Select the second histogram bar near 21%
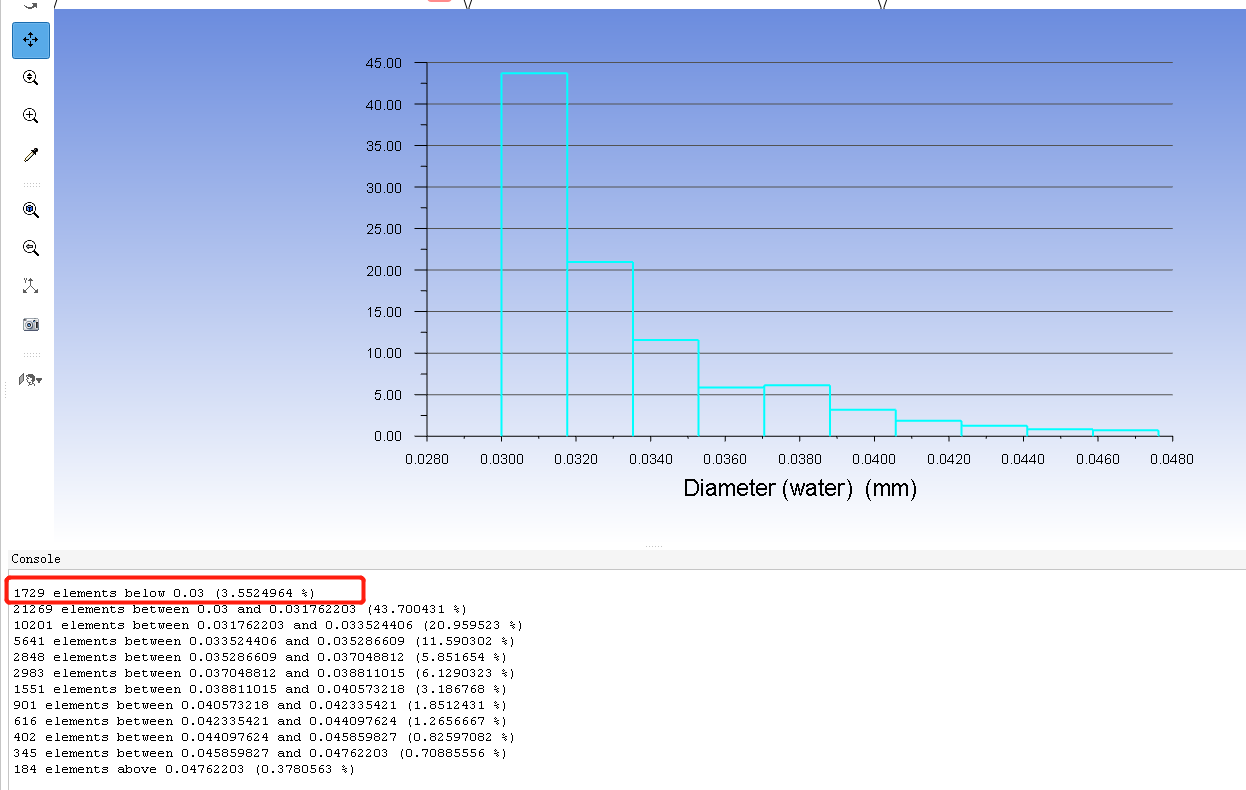This screenshot has height=790, width=1246. [599, 348]
